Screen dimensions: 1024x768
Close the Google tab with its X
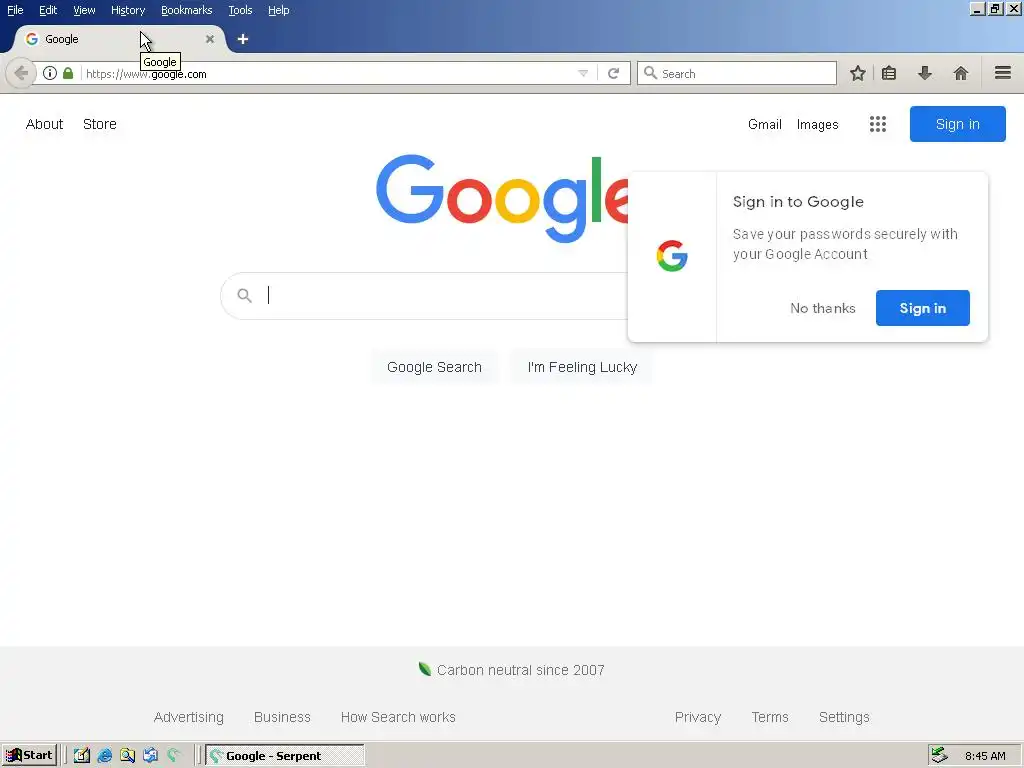210,39
